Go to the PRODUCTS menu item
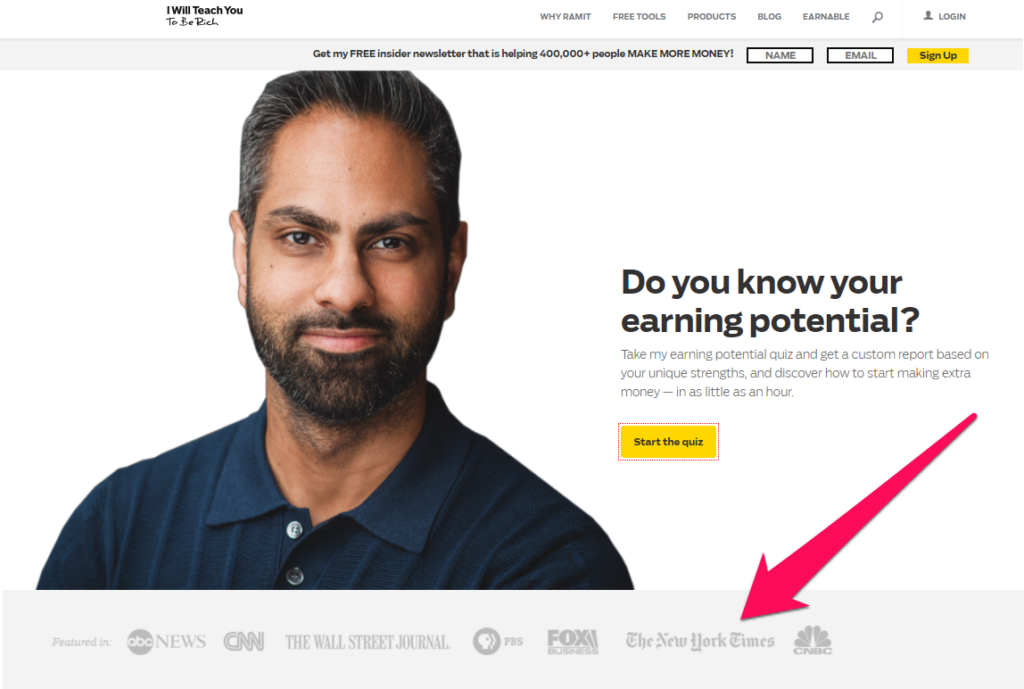Image resolution: width=1024 pixels, height=689 pixels. (711, 16)
